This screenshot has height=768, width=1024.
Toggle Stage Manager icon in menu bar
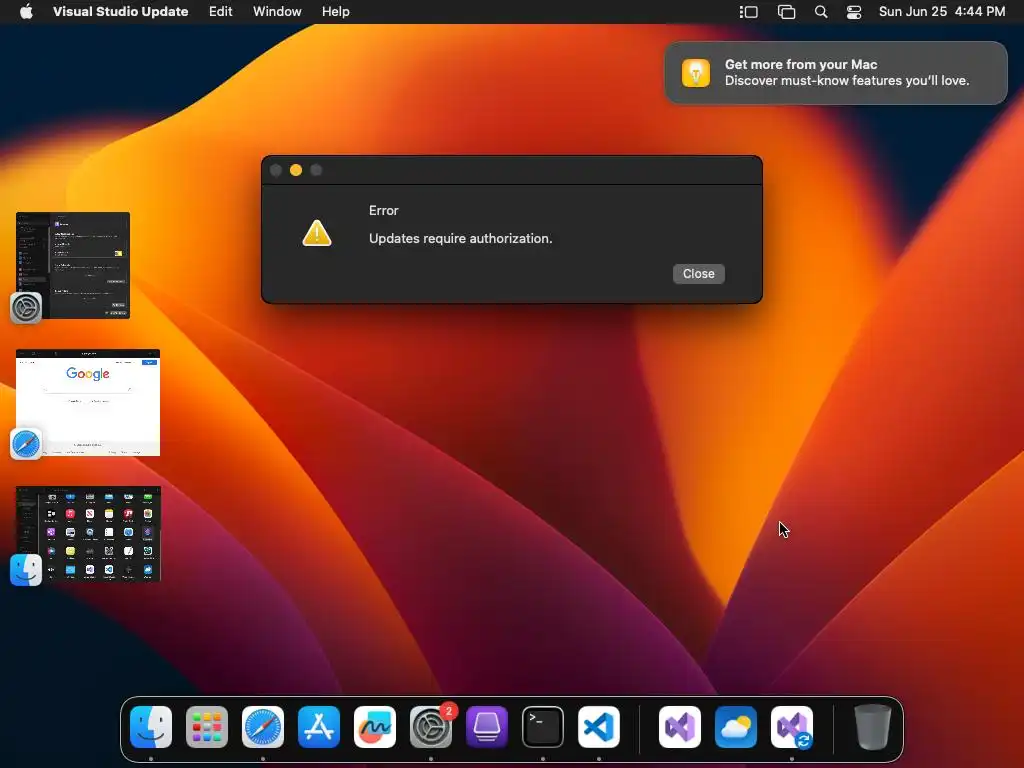pyautogui.click(x=748, y=12)
